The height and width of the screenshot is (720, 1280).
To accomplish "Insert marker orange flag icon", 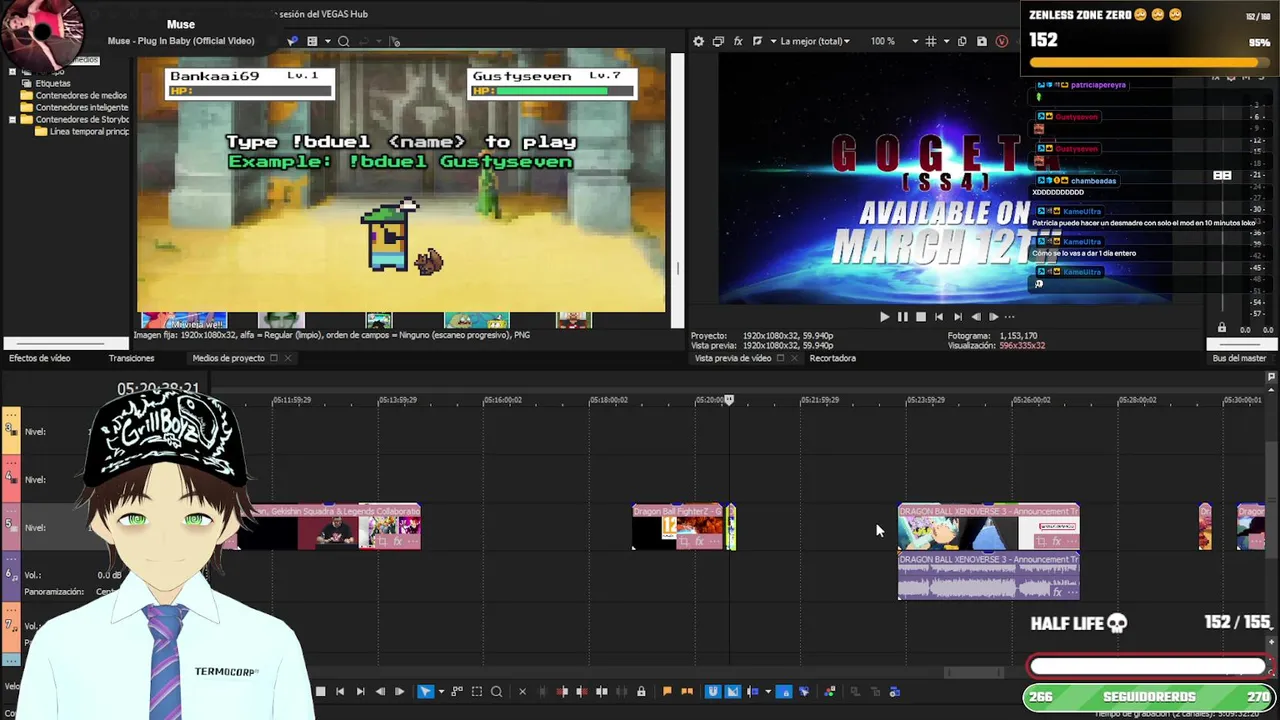I will pos(667,691).
